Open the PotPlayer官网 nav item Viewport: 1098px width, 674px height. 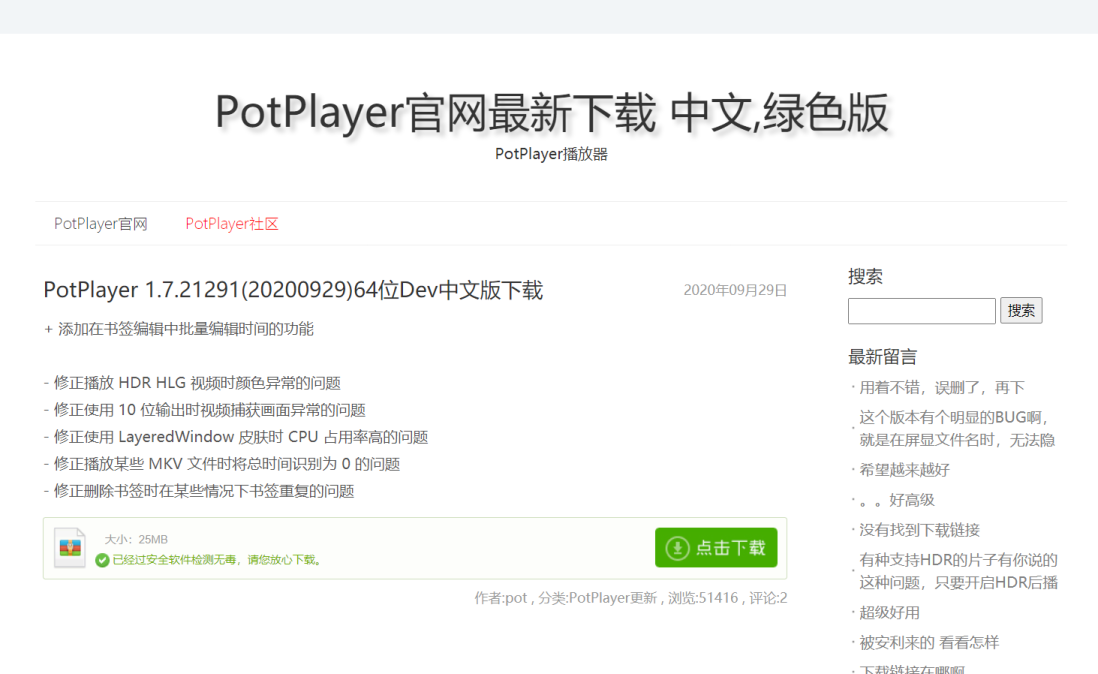(x=101, y=224)
